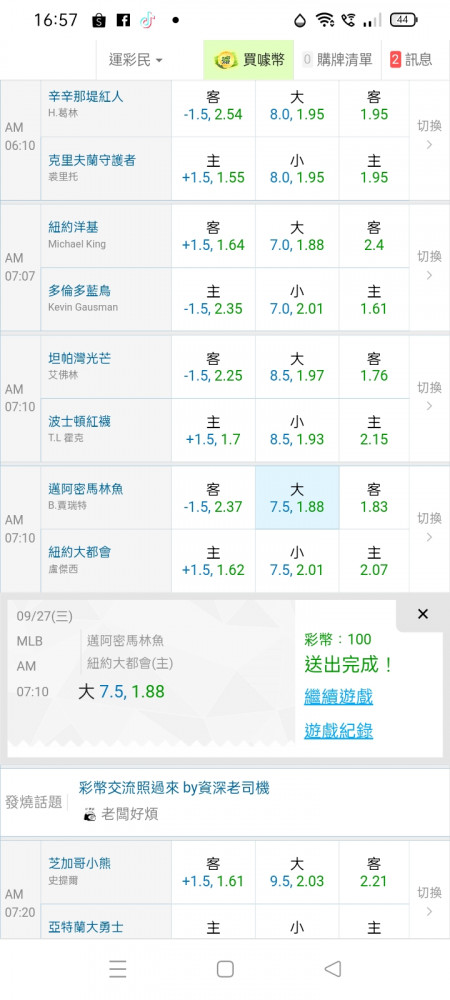The height and width of the screenshot is (1000, 450).
Task: Close the bet confirmation slip
Action: click(423, 614)
